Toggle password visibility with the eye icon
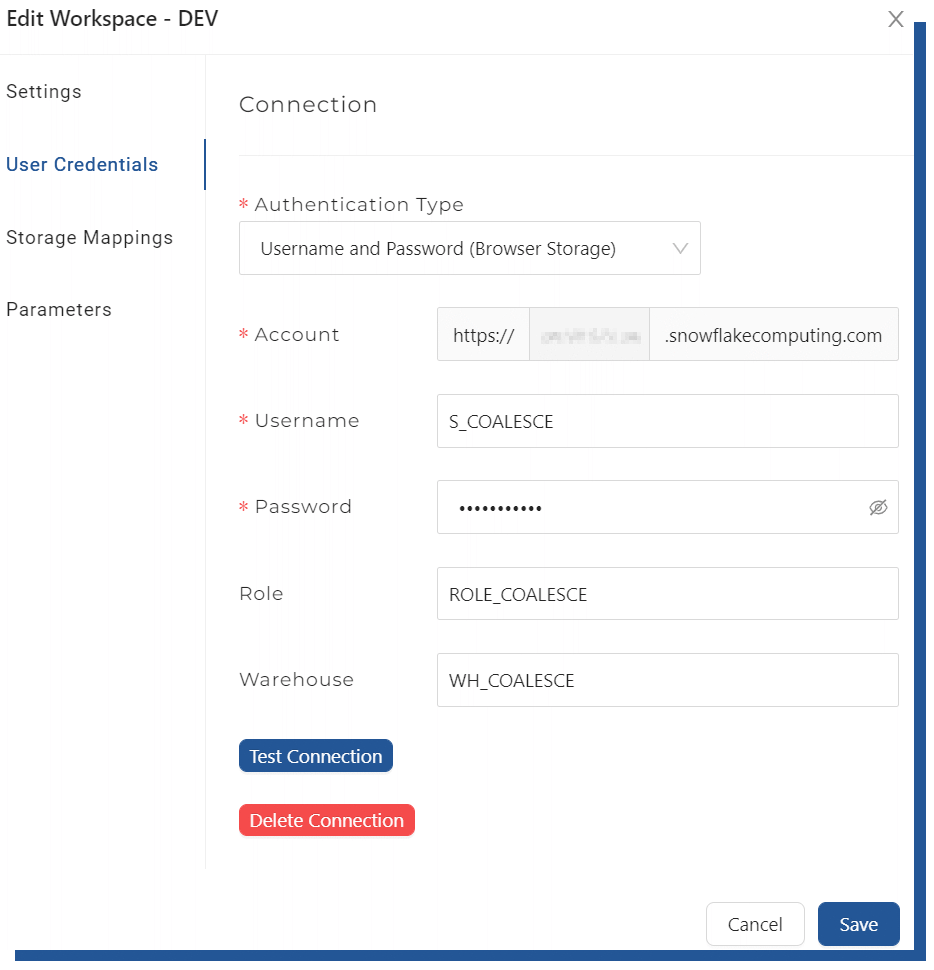Image resolution: width=934 pixels, height=970 pixels. (x=878, y=507)
